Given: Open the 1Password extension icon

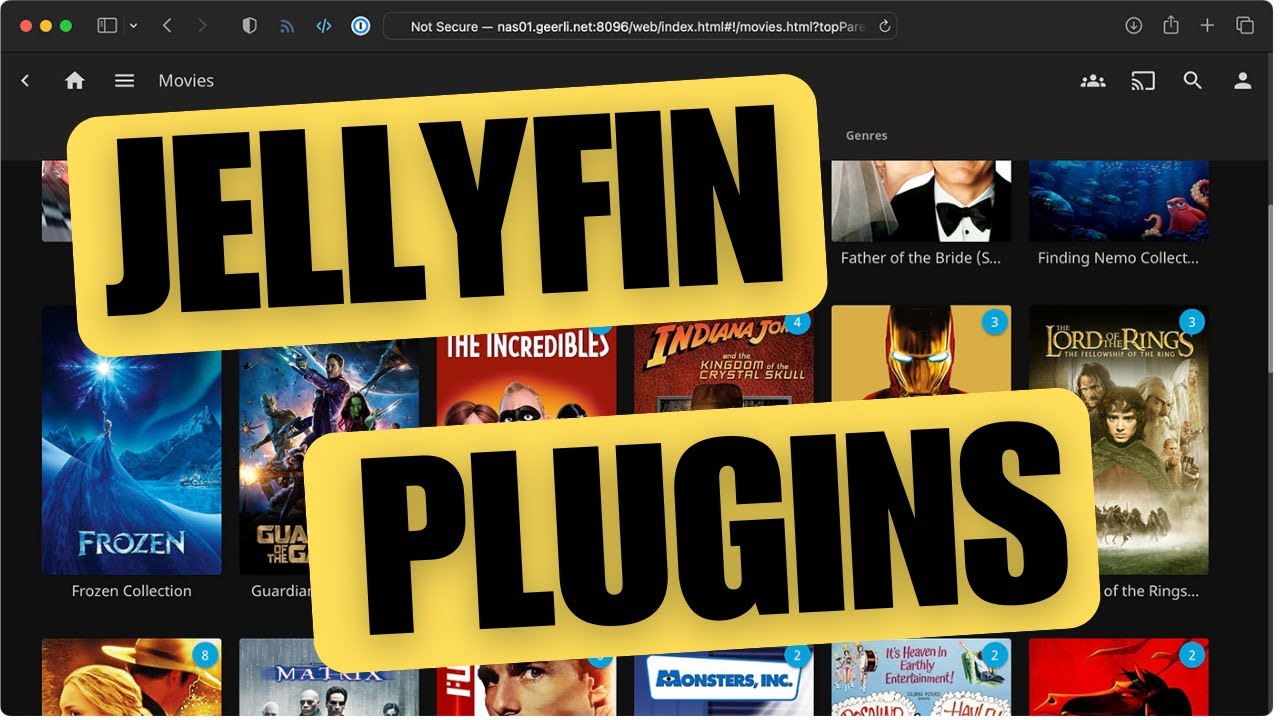Looking at the screenshot, I should [361, 26].
